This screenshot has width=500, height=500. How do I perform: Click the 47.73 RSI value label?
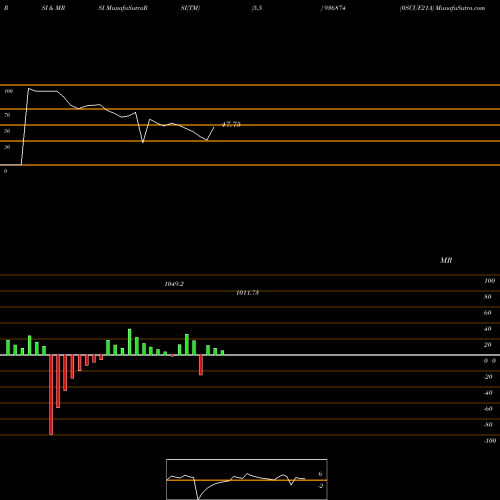pos(231,124)
